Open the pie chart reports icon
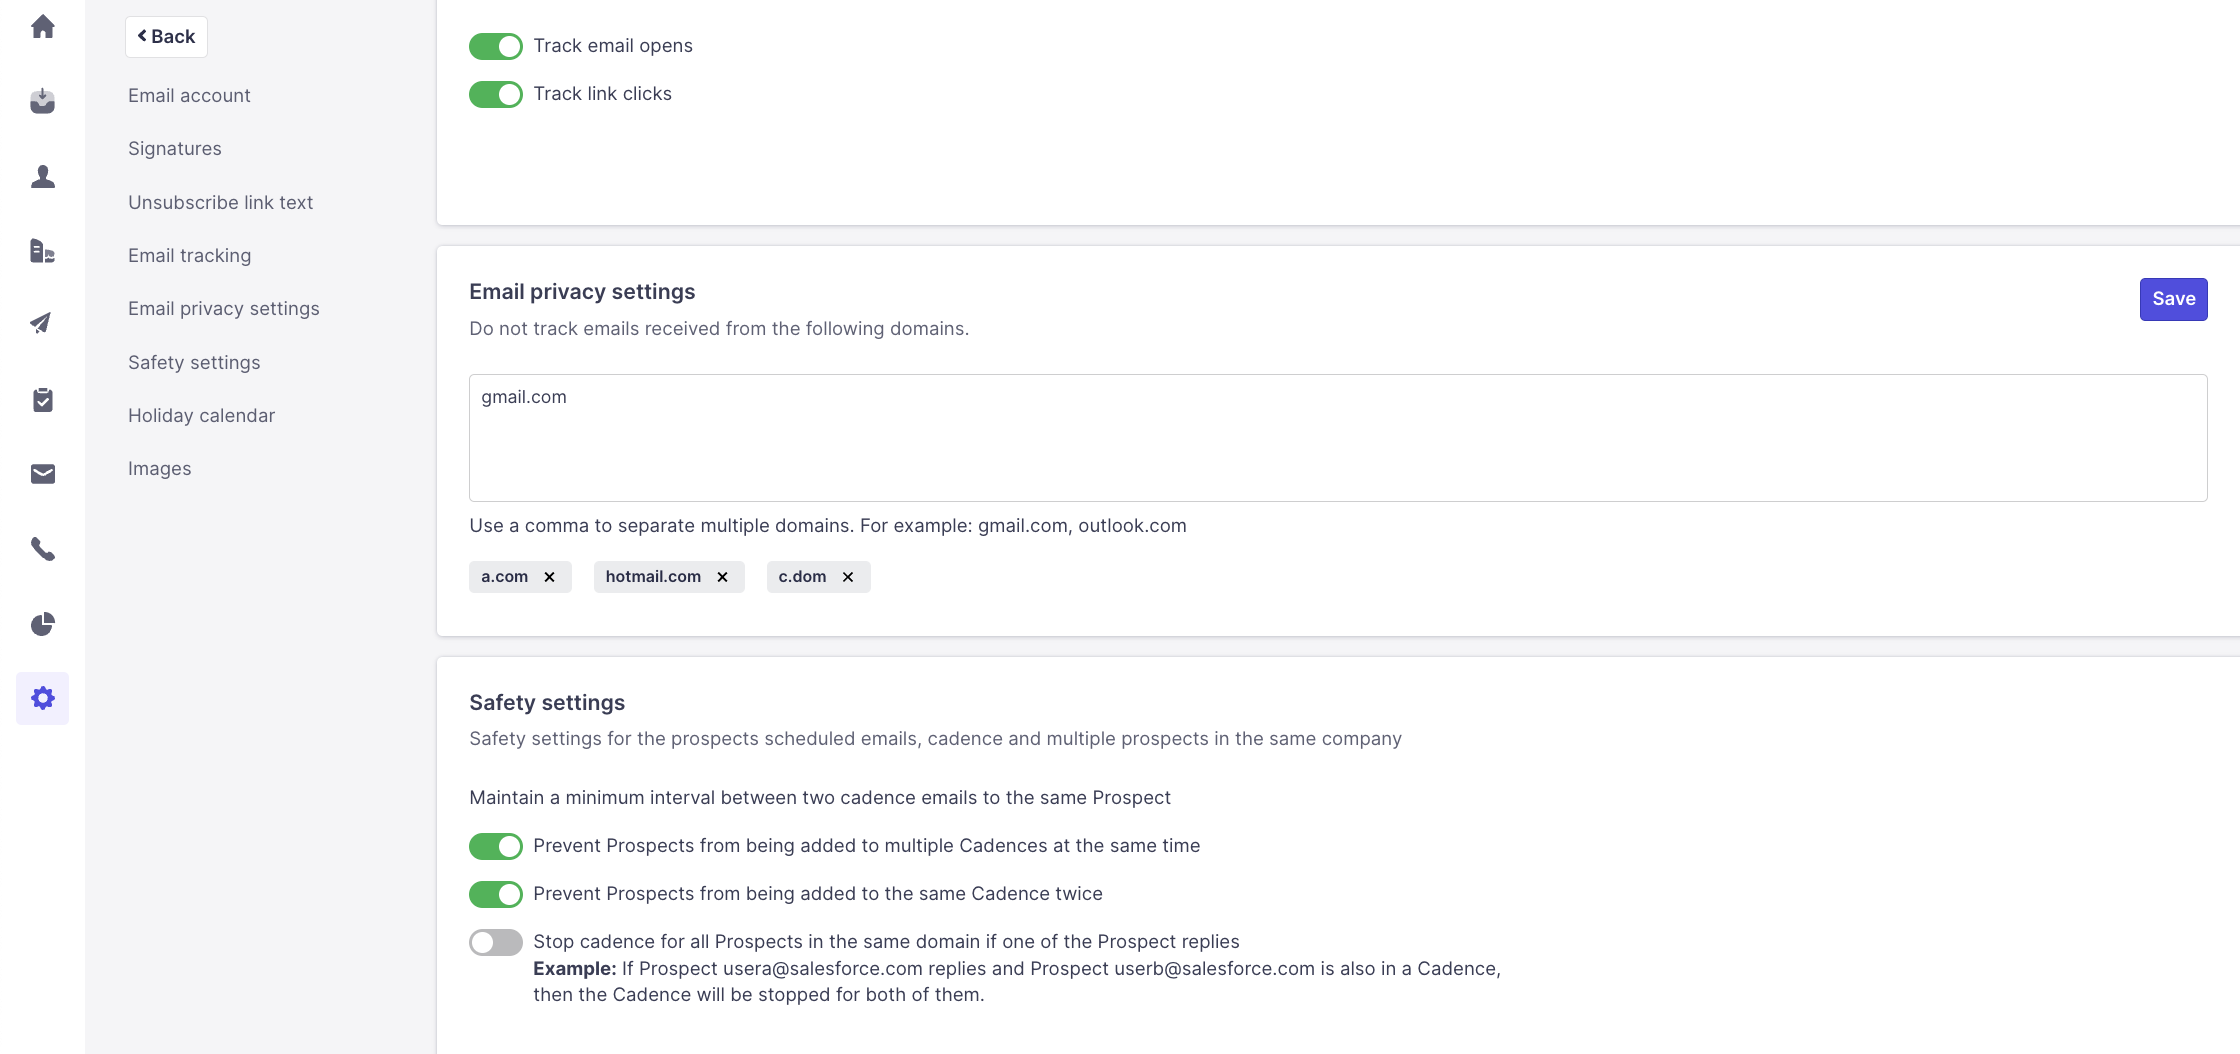Screen dimensions: 2240x1054 (42, 624)
